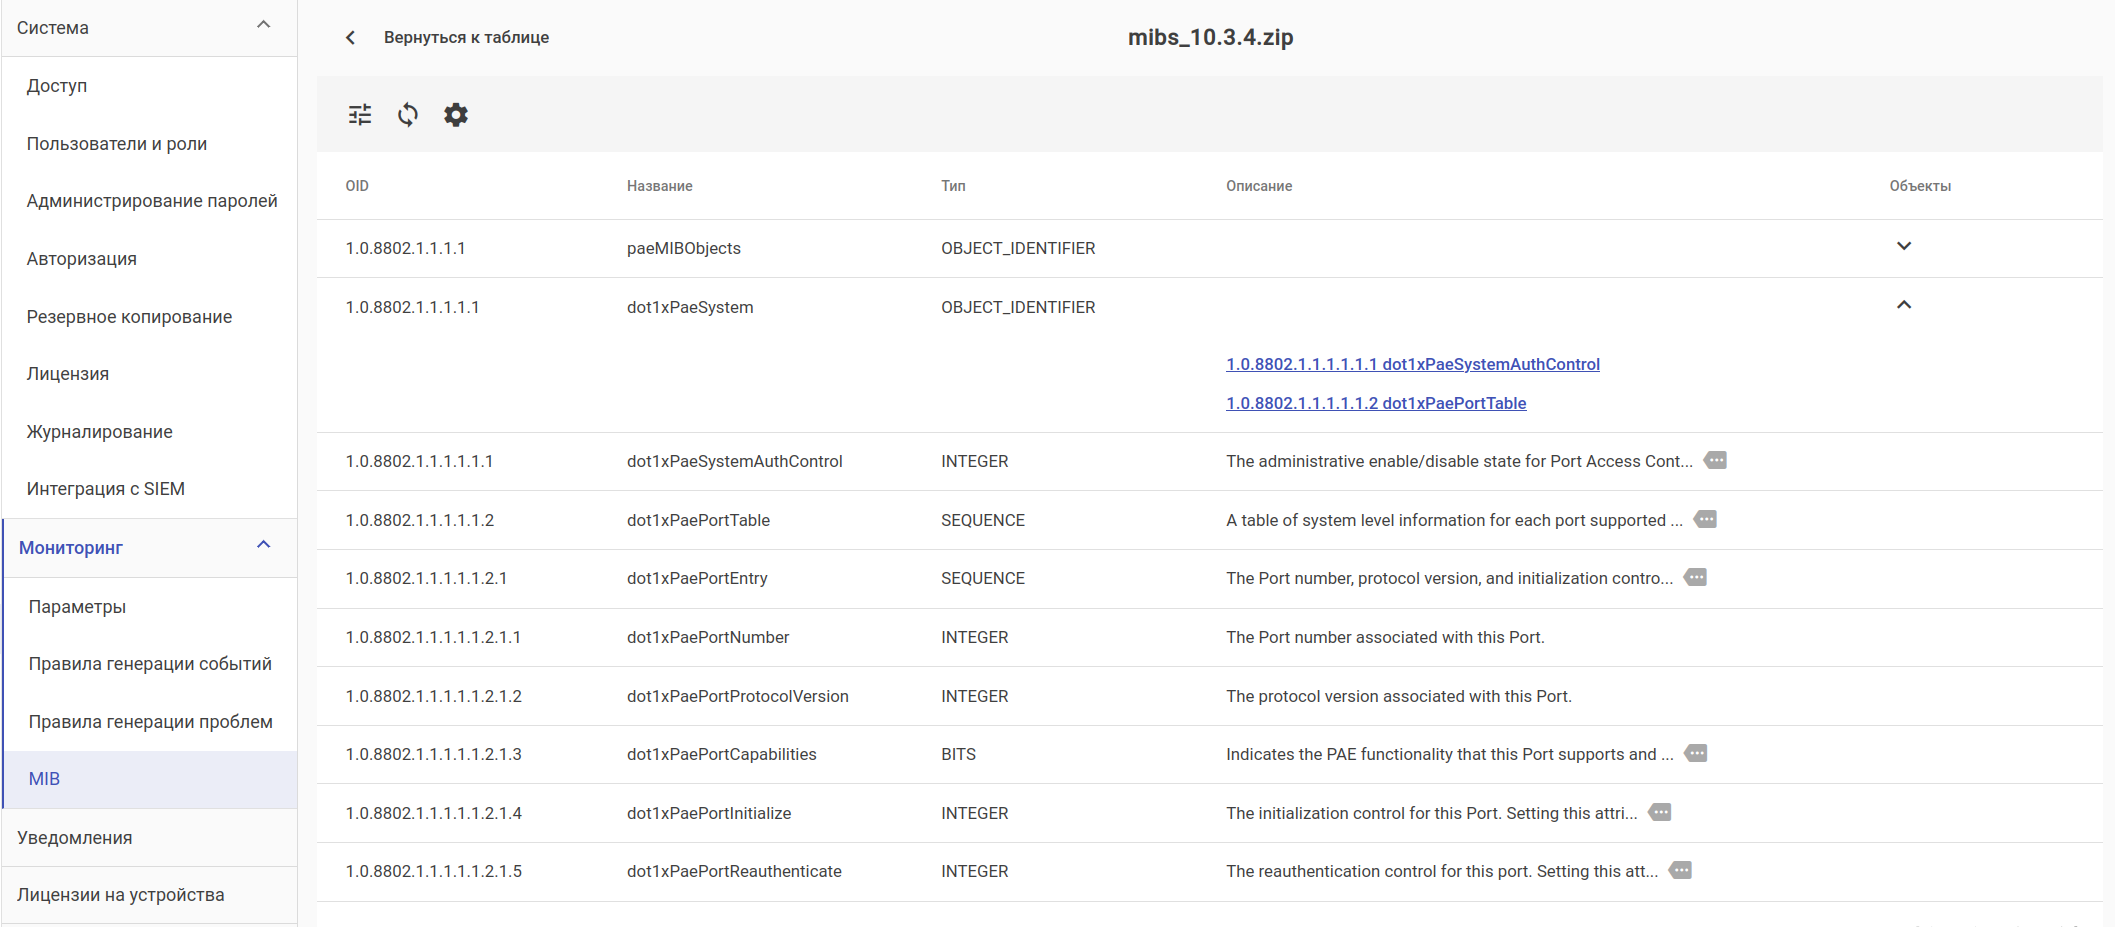Show full description for dot1xPaeSystemAuthControl
The width and height of the screenshot is (2115, 927).
pyautogui.click(x=1716, y=461)
